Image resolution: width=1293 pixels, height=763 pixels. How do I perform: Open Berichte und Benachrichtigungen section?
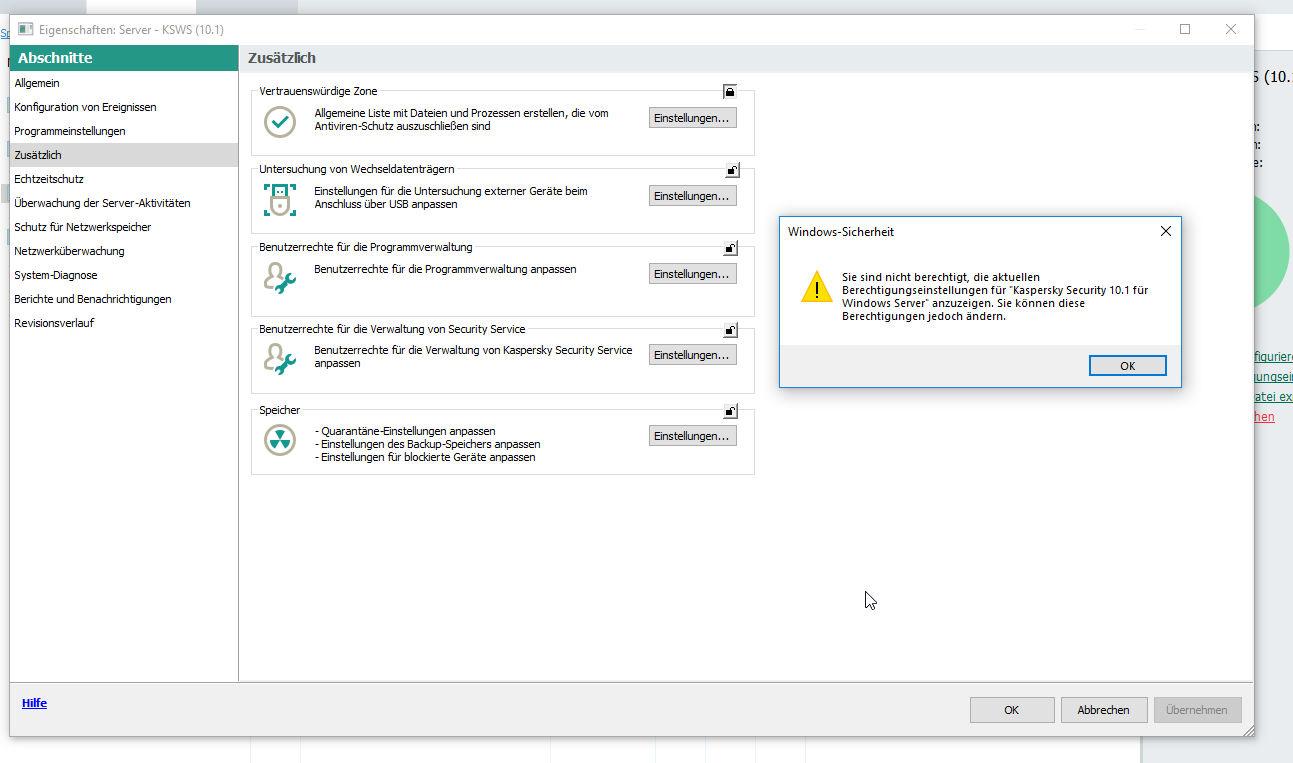(x=124, y=299)
